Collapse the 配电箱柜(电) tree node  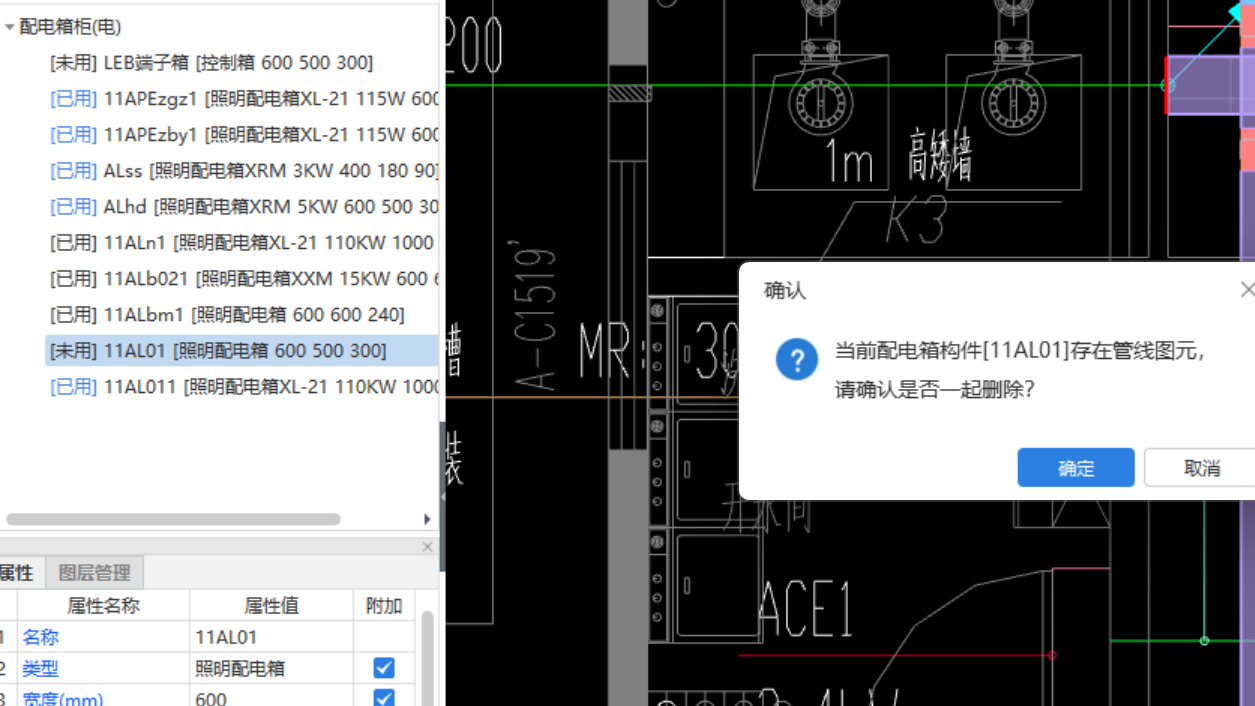click(x=10, y=27)
